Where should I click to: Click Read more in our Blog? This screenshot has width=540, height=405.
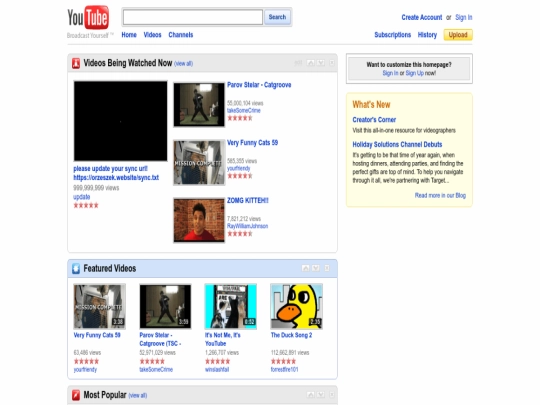[x=440, y=195]
